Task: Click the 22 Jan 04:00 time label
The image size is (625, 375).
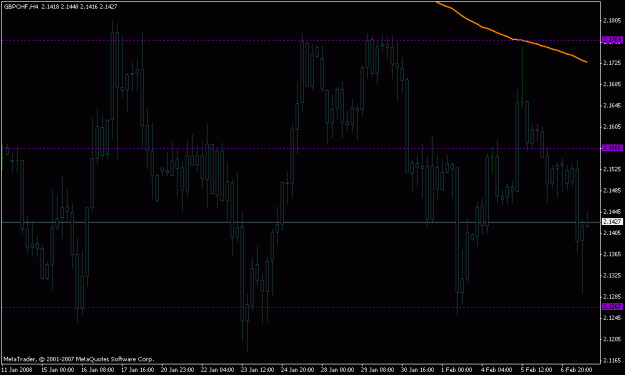Action: [217, 370]
